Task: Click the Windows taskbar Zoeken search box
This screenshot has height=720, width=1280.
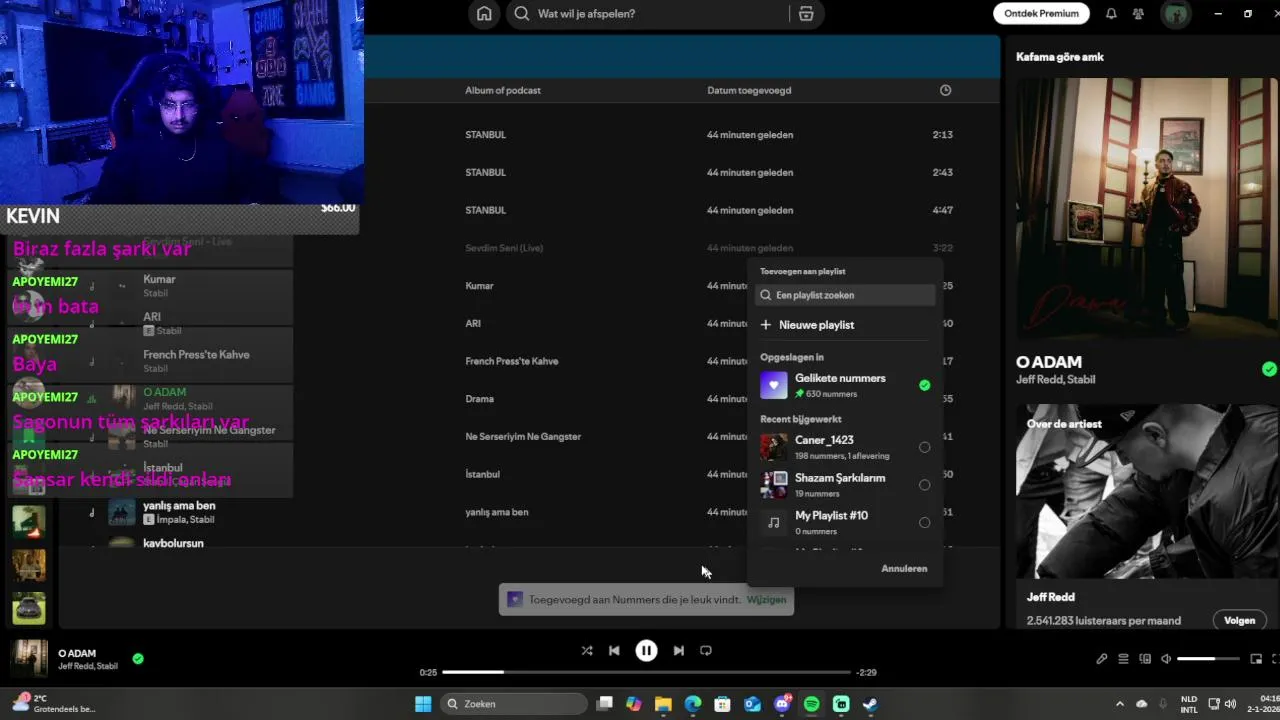Action: (514, 704)
